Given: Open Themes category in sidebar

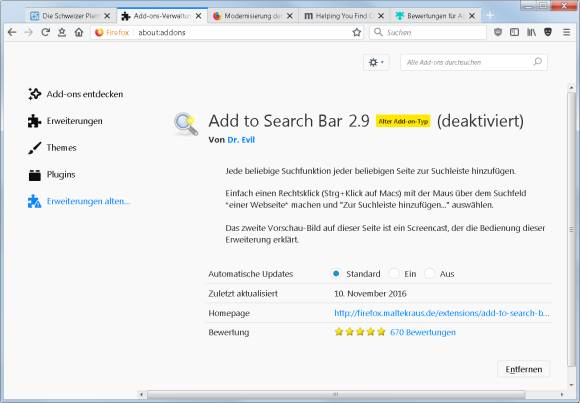Looking at the screenshot, I should [x=53, y=148].
